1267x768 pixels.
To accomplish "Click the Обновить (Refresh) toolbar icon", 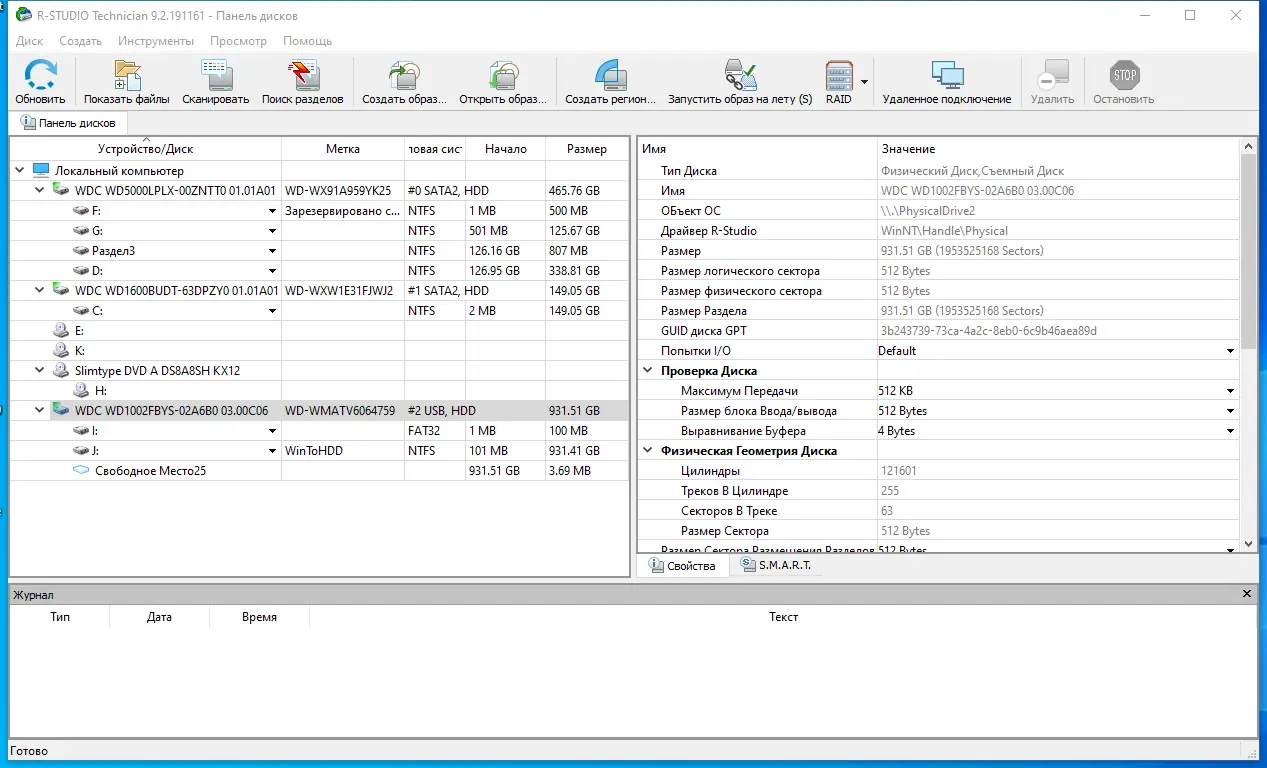I will pos(39,80).
